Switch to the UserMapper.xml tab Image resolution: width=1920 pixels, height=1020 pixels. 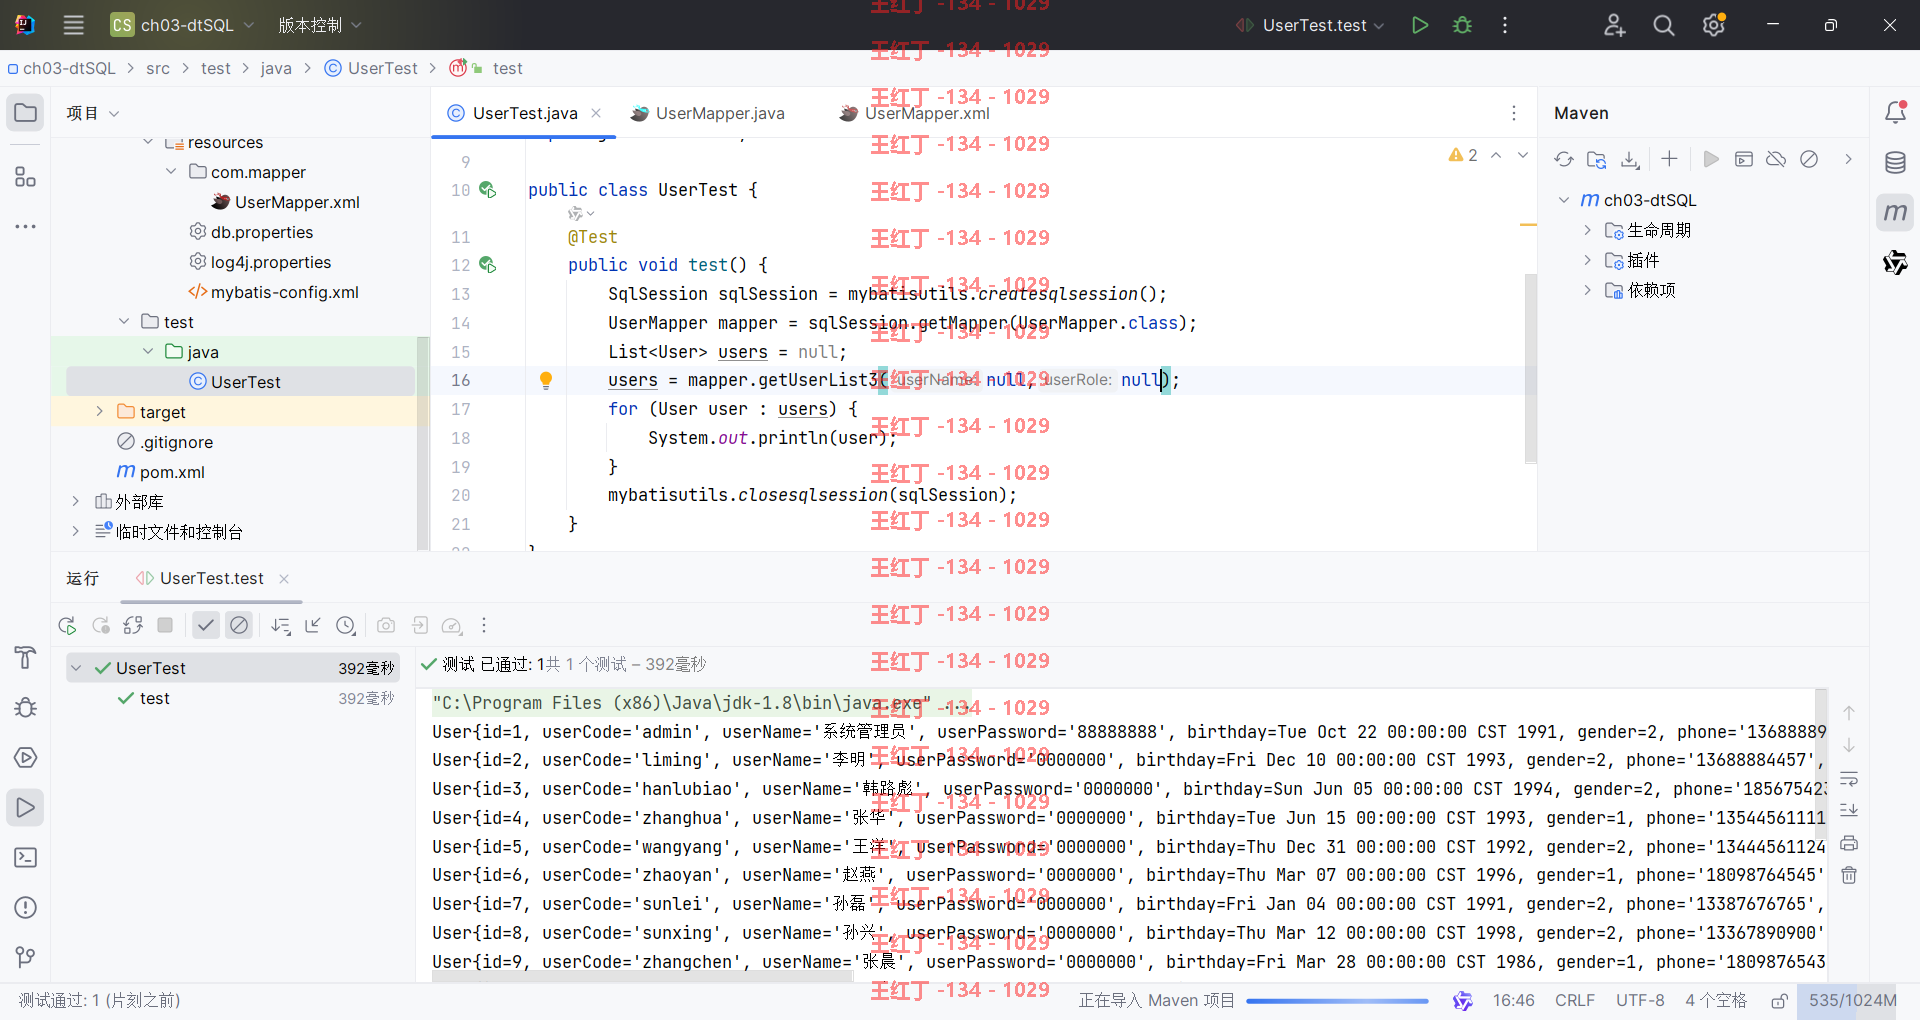(915, 113)
